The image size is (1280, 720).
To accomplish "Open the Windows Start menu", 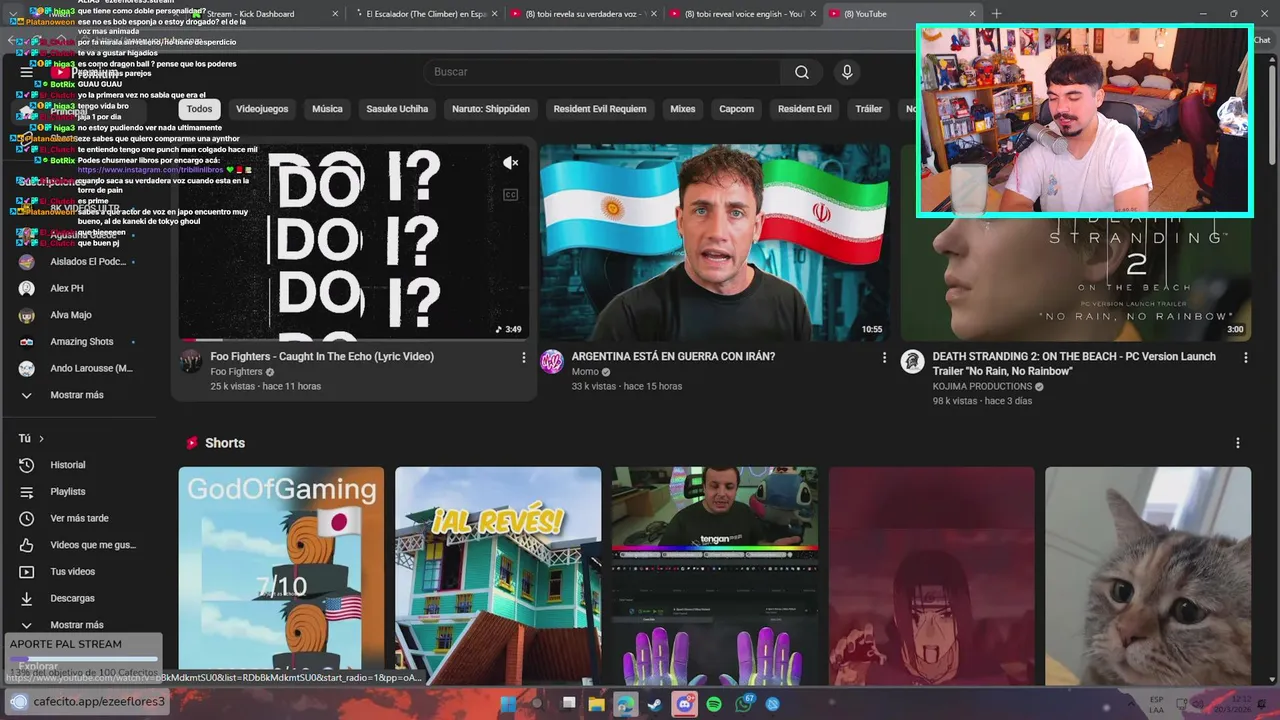I will click(x=508, y=704).
